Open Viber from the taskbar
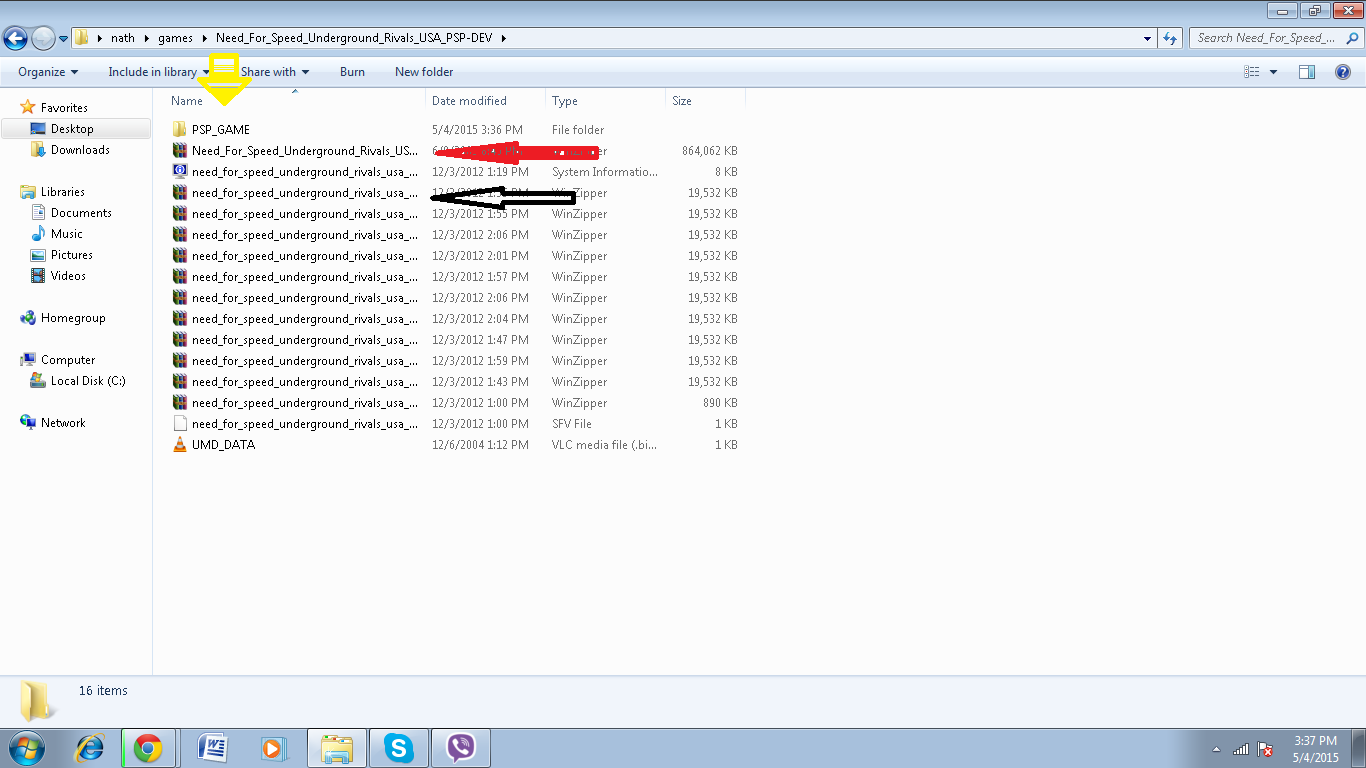1366x768 pixels. 461,748
